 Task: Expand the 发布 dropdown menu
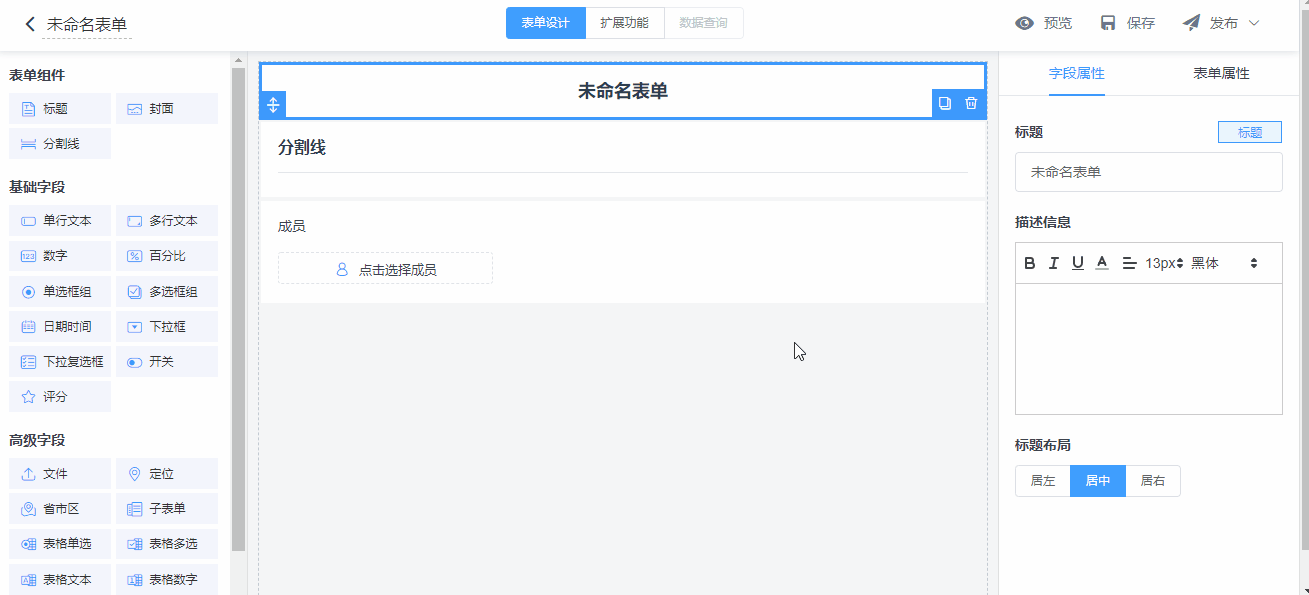[1253, 23]
